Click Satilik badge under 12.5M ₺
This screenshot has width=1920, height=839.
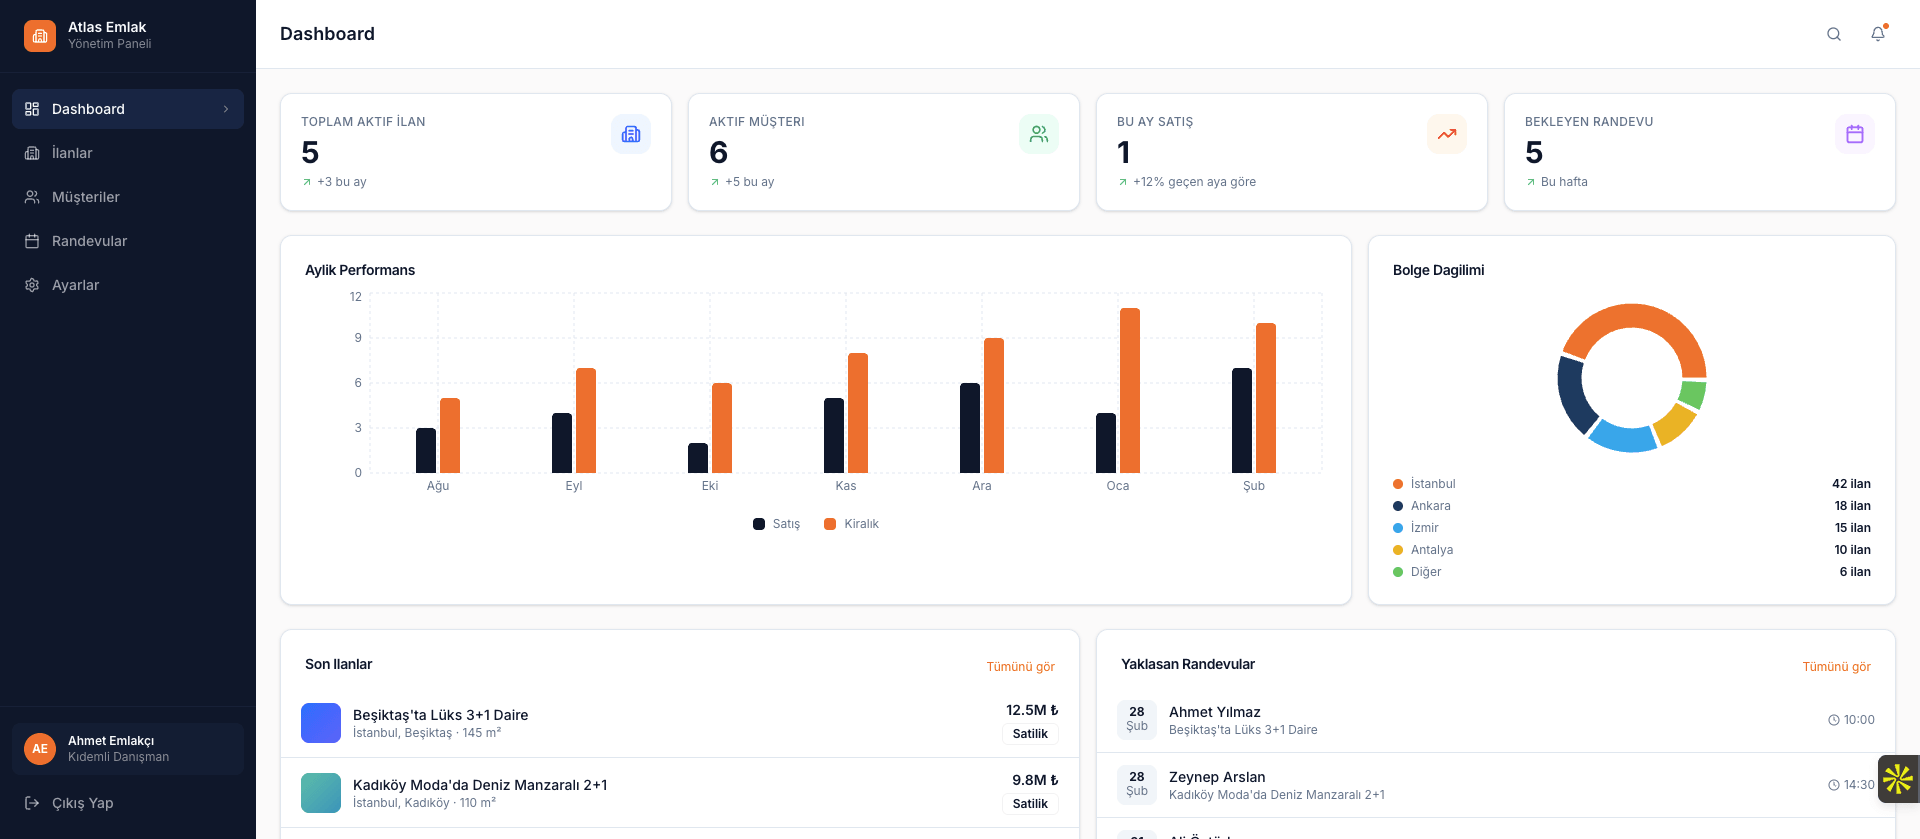click(1030, 734)
